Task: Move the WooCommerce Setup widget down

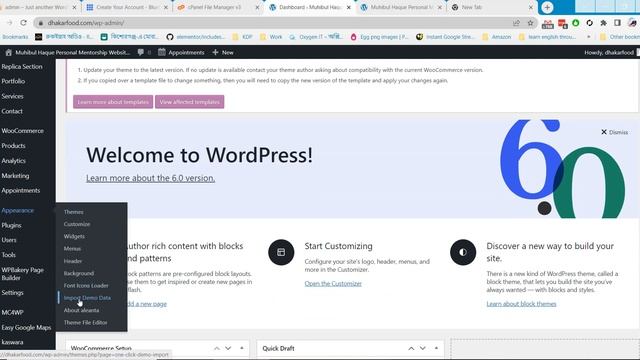Action: [228, 348]
